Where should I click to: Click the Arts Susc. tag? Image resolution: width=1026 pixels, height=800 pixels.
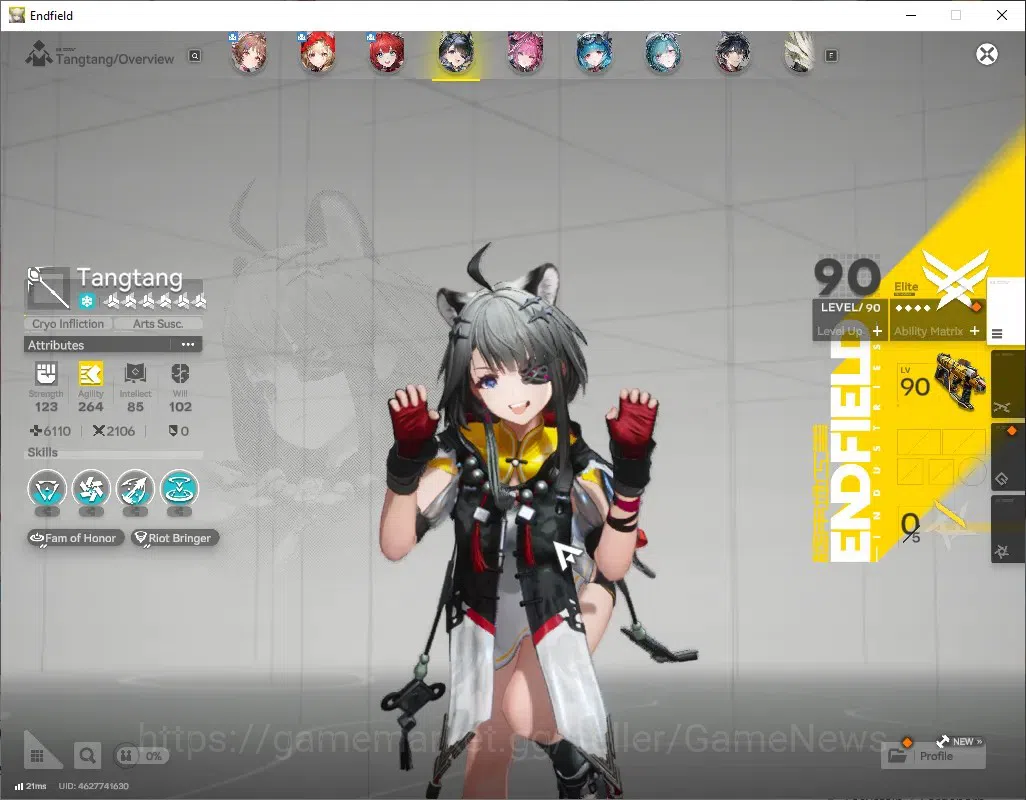pyautogui.click(x=158, y=324)
